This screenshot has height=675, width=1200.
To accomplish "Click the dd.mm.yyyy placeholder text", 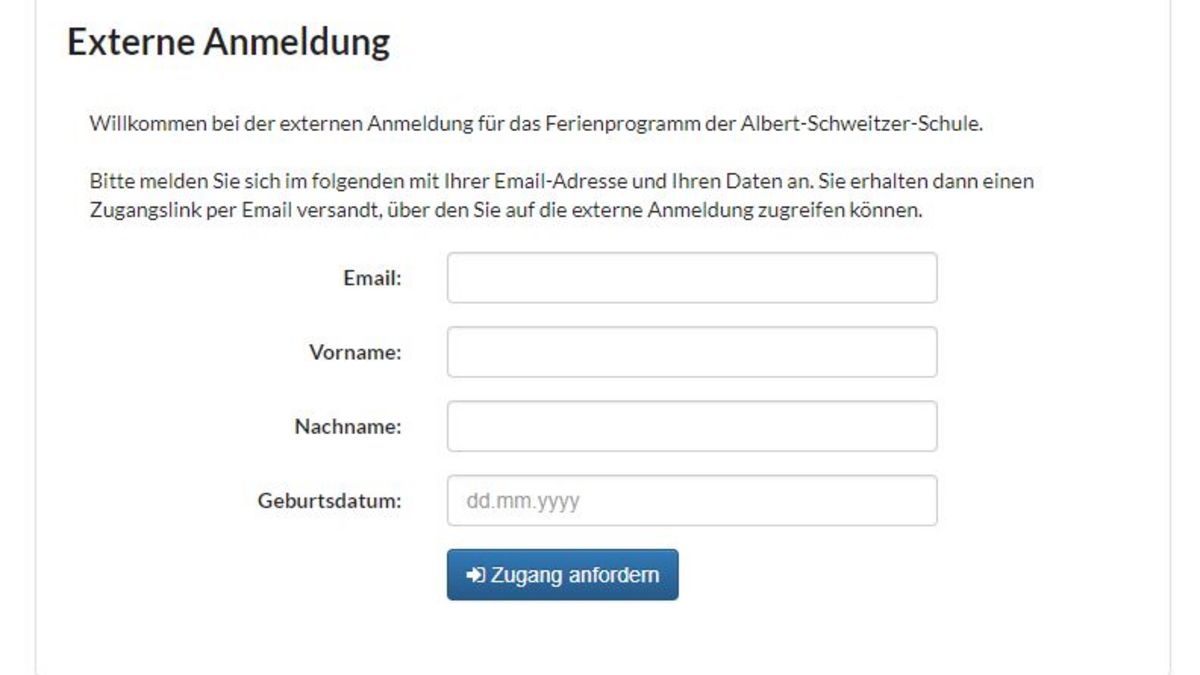I will coord(523,501).
